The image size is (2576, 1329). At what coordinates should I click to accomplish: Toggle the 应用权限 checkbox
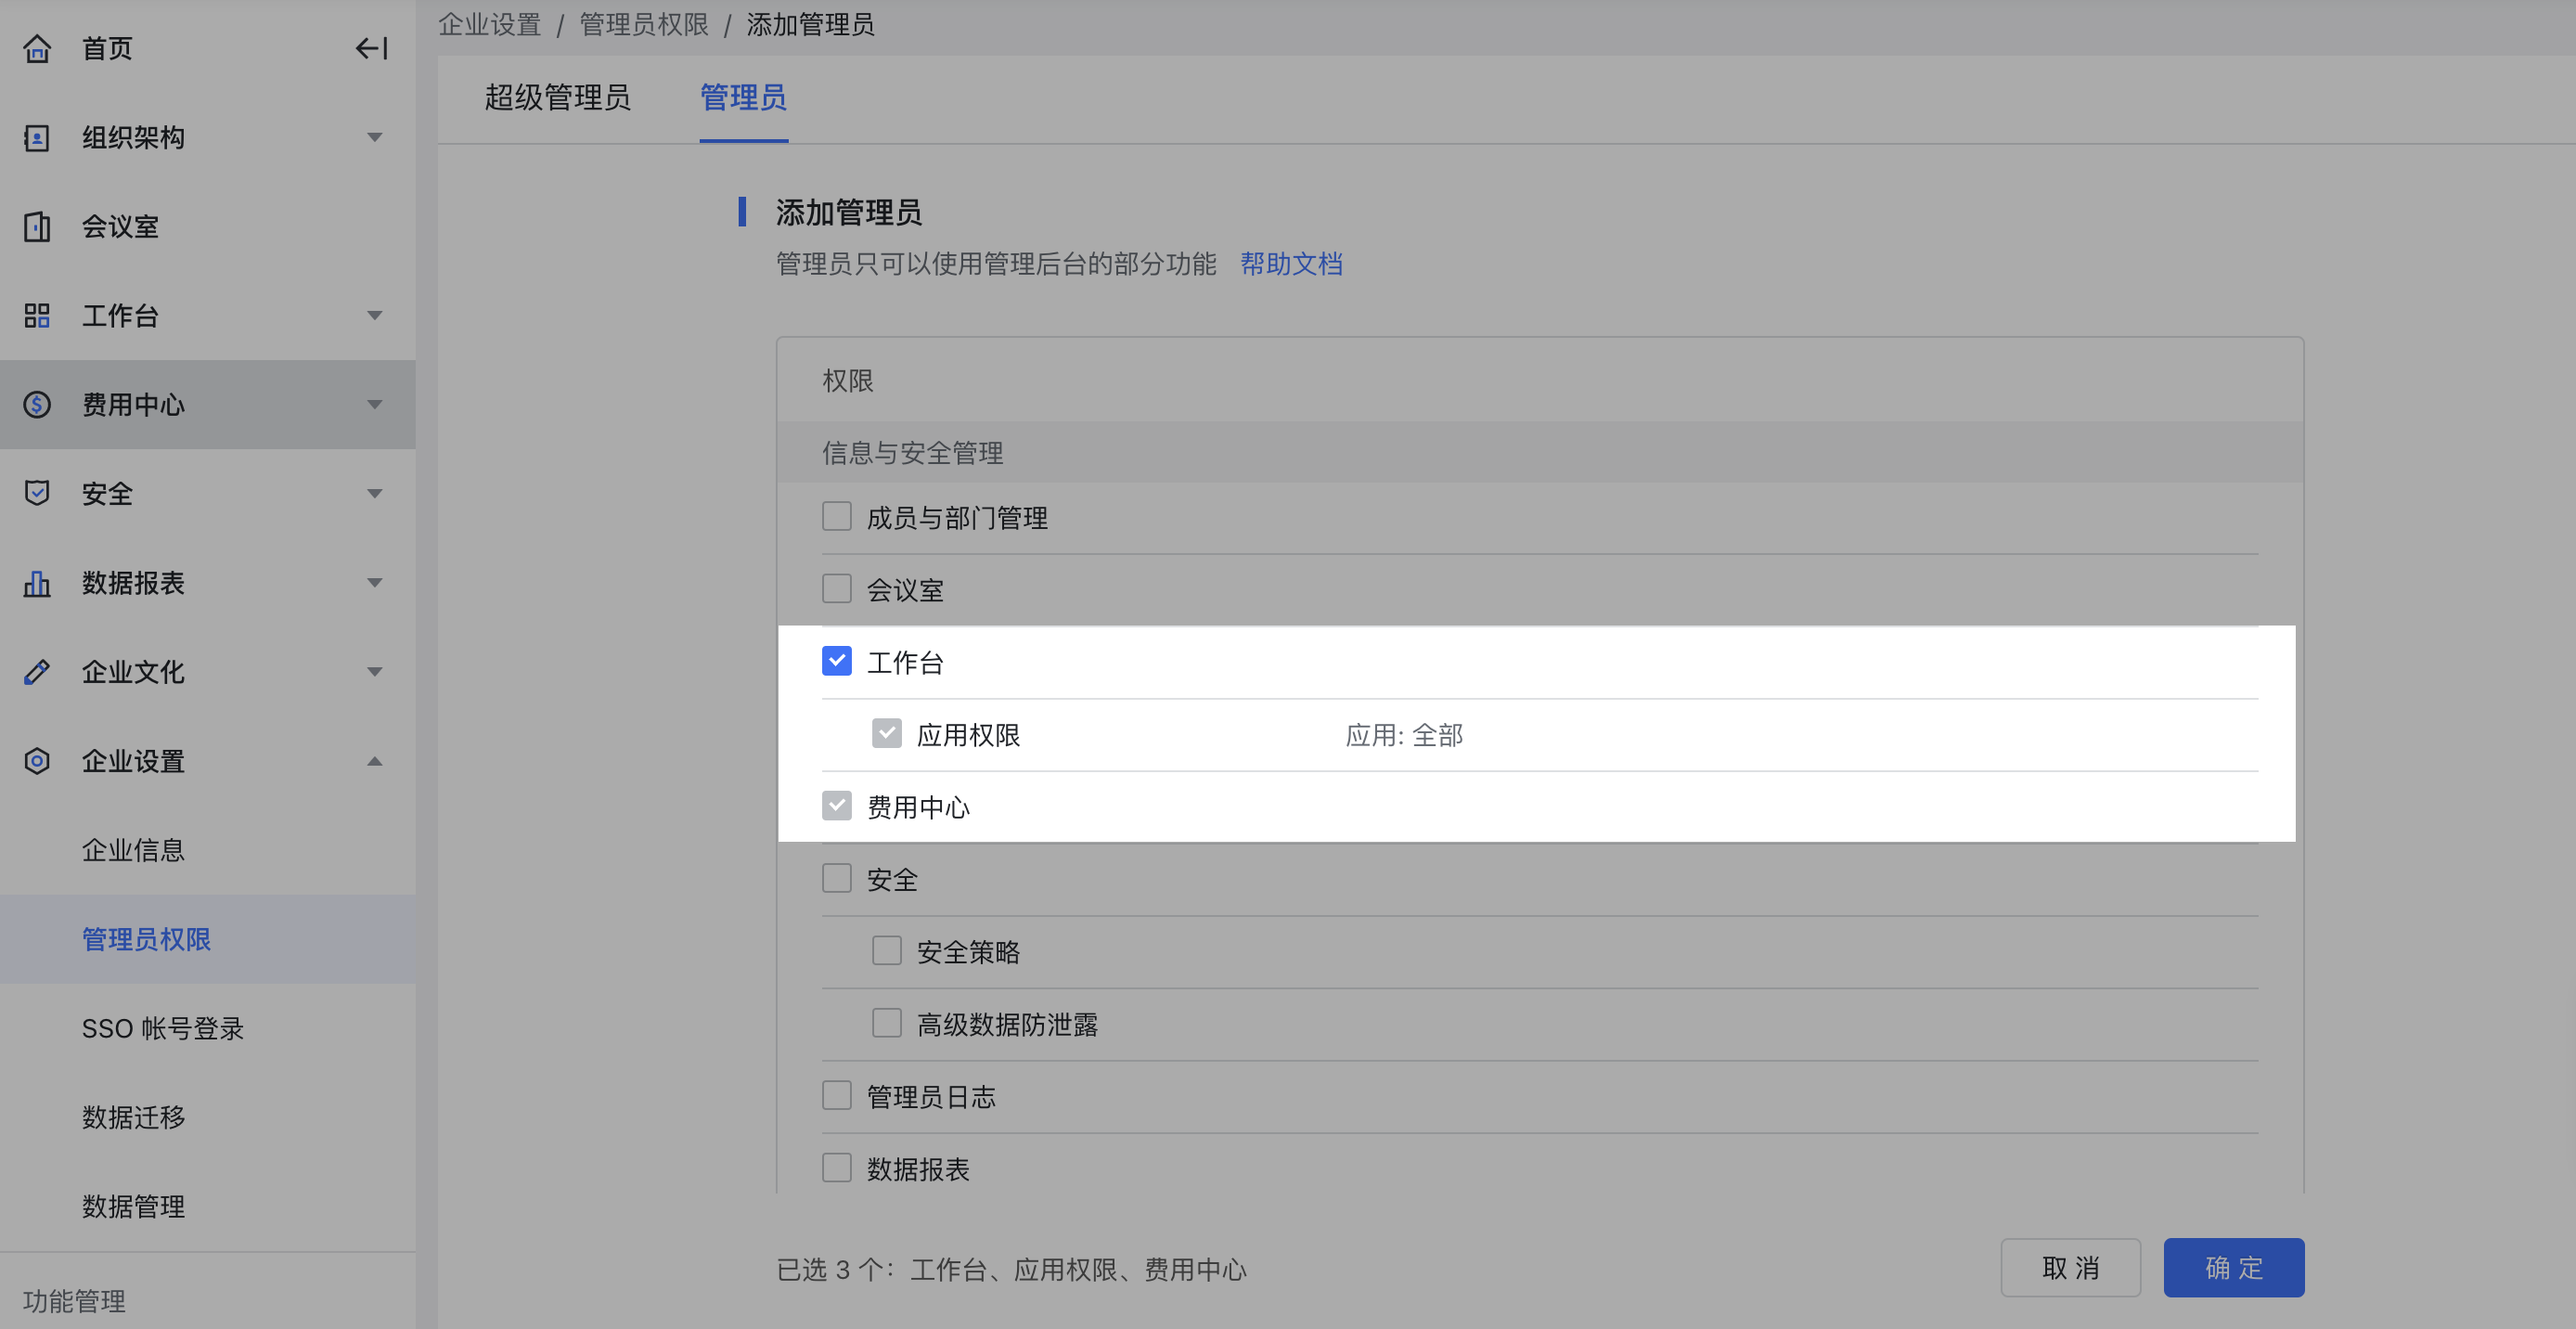887,734
